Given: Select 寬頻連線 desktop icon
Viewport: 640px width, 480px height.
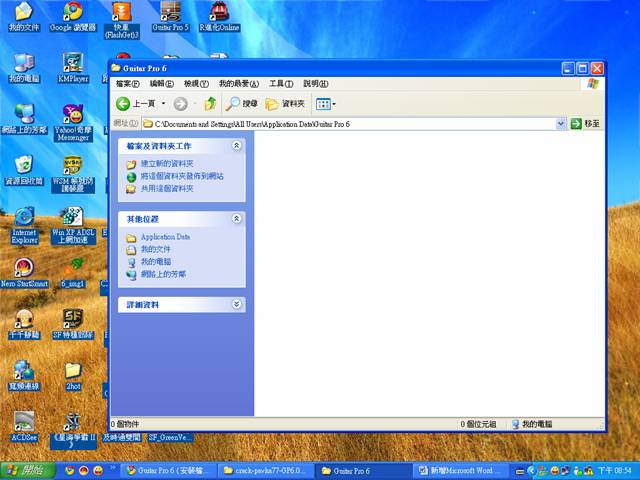Looking at the screenshot, I should tap(24, 375).
